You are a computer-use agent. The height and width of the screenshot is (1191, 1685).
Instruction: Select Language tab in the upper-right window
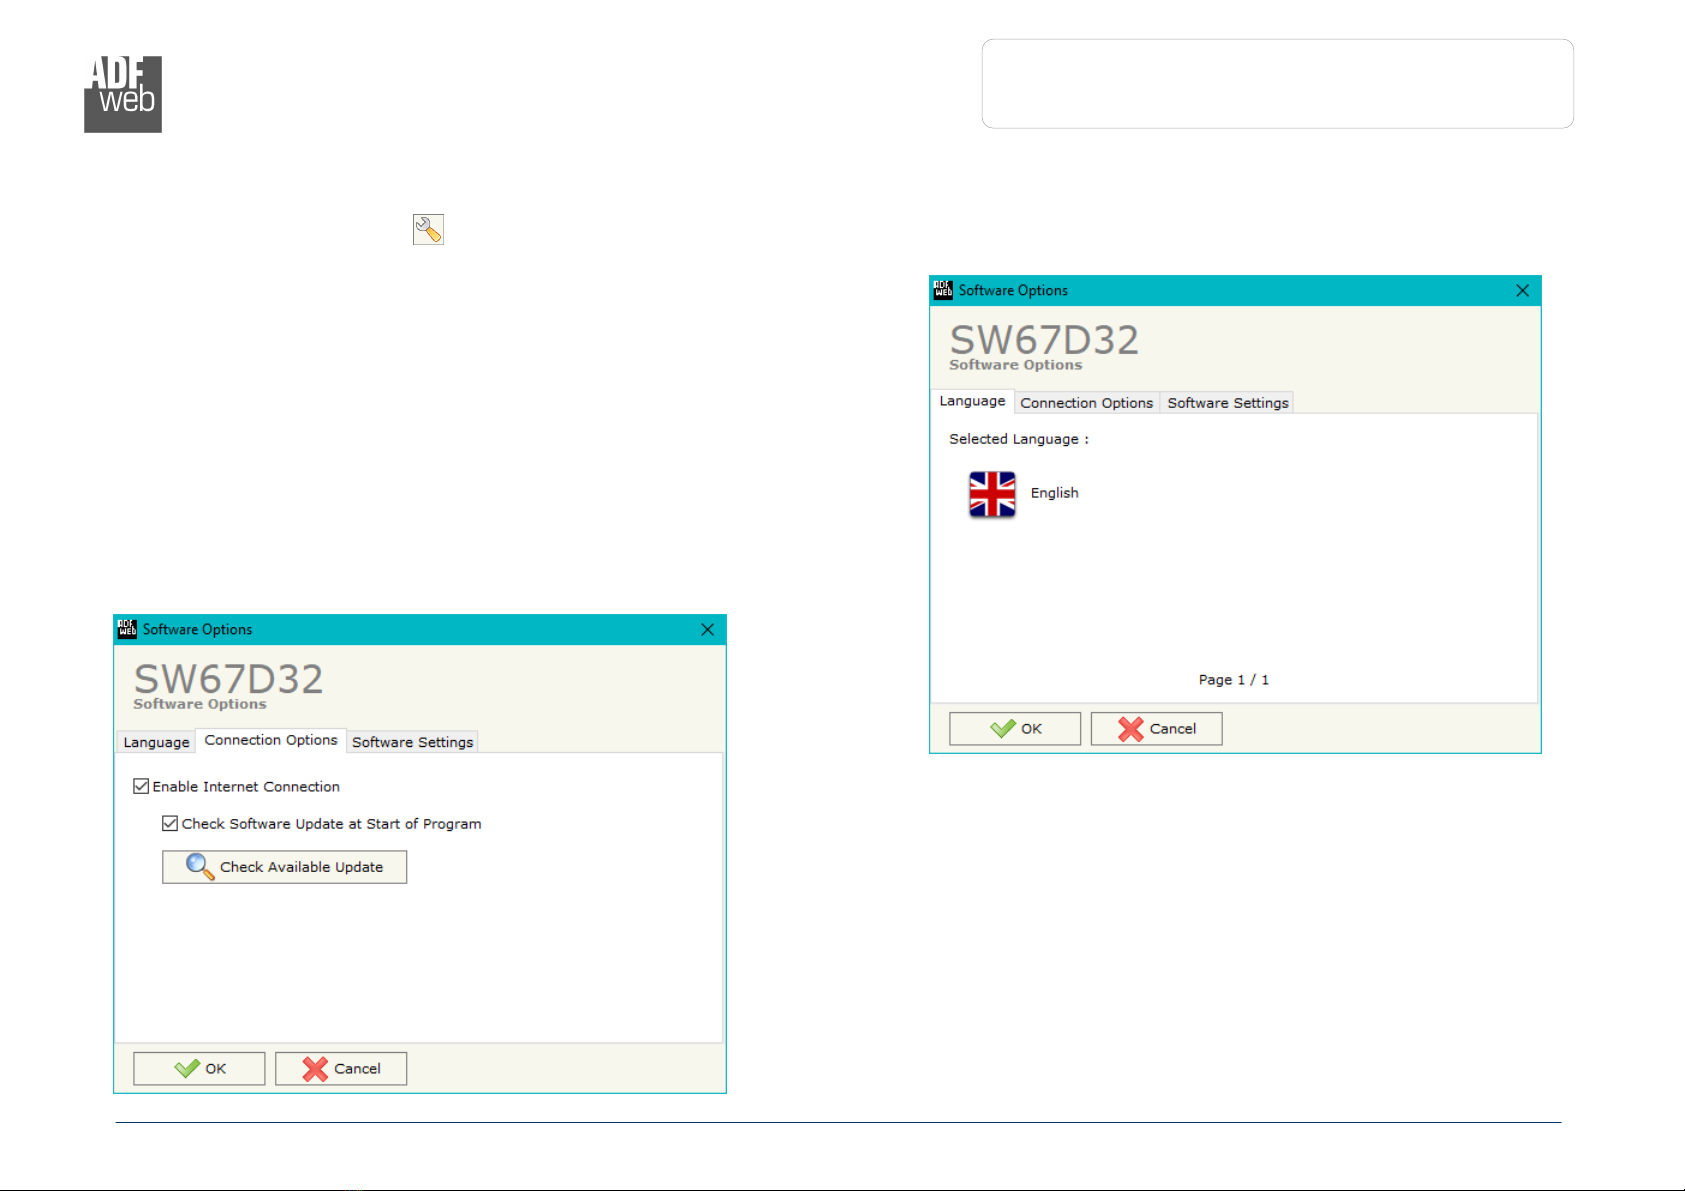pyautogui.click(x=972, y=401)
